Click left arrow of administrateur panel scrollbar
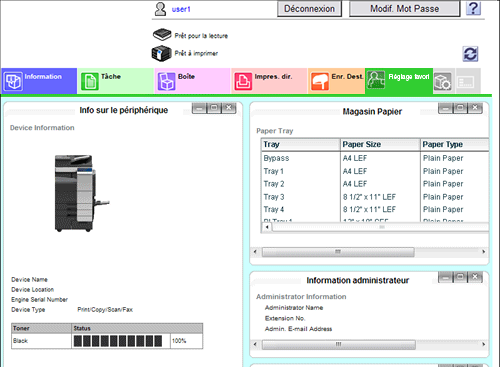Image resolution: width=500 pixels, height=367 pixels. (255, 344)
